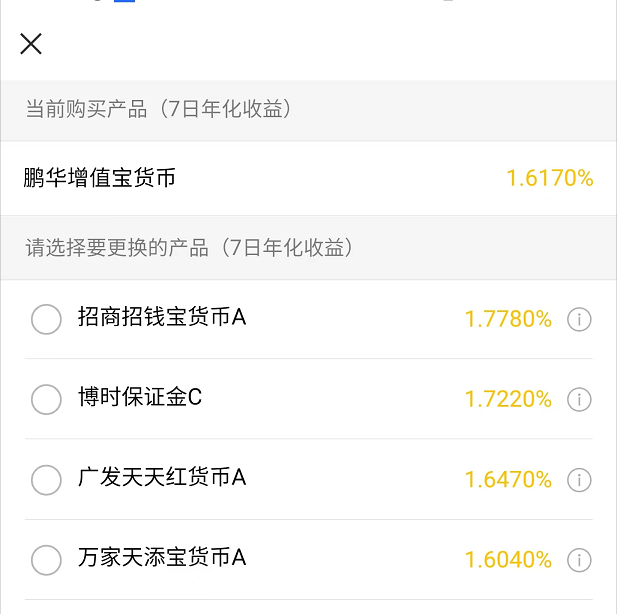Screen dimensions: 617x614
Task: Pick the 万家天添宝货币A radio option
Action: [47, 559]
